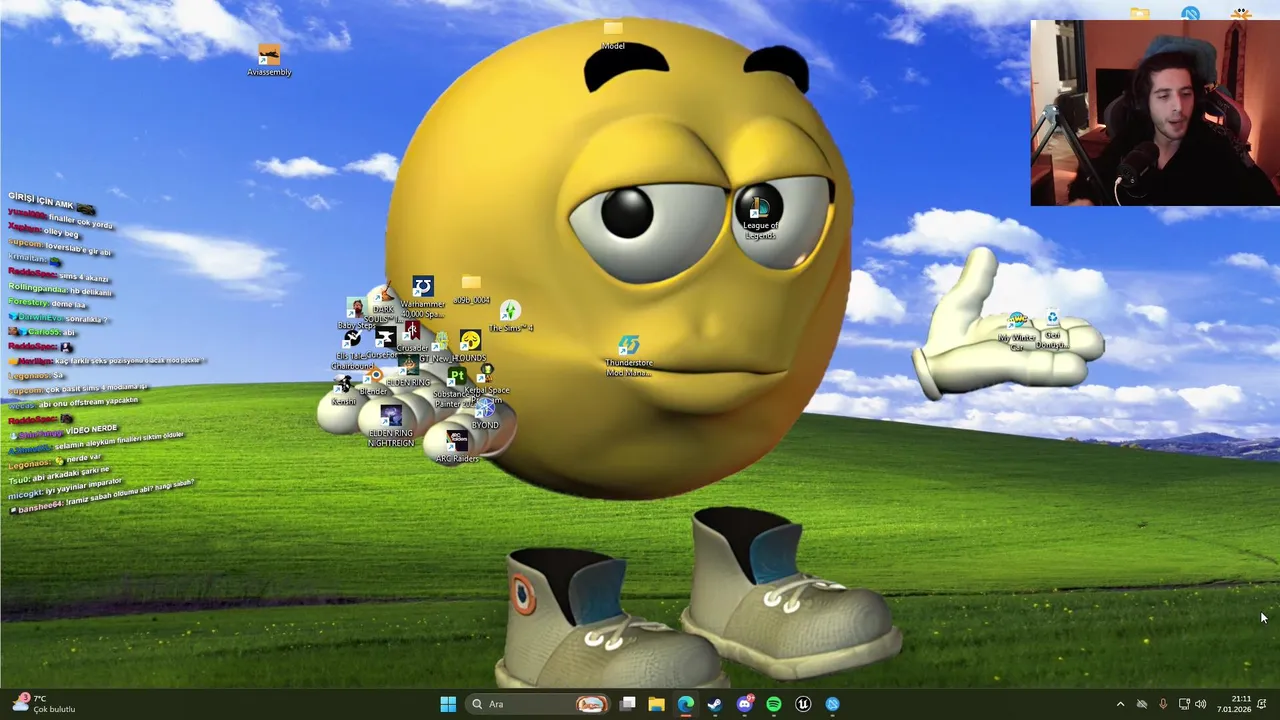The width and height of the screenshot is (1280, 720).
Task: Open the Thunderstore Mod Manager shortcut
Action: pyautogui.click(x=628, y=356)
